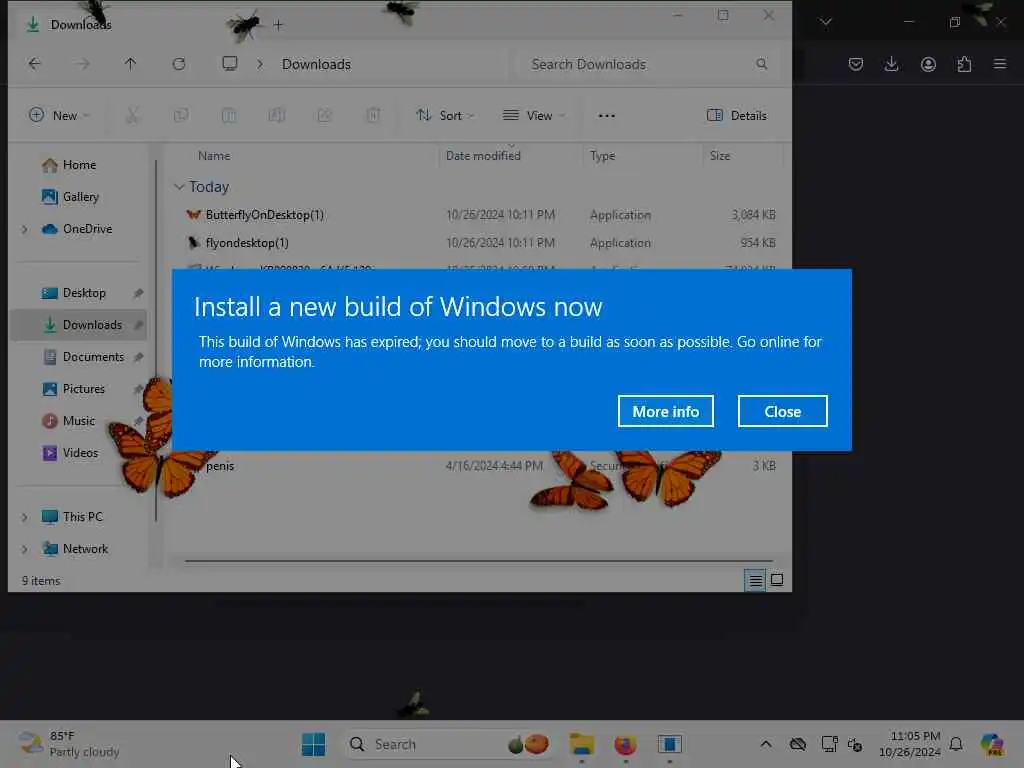
Task: Open a new Explorer tab
Action: [x=278, y=25]
